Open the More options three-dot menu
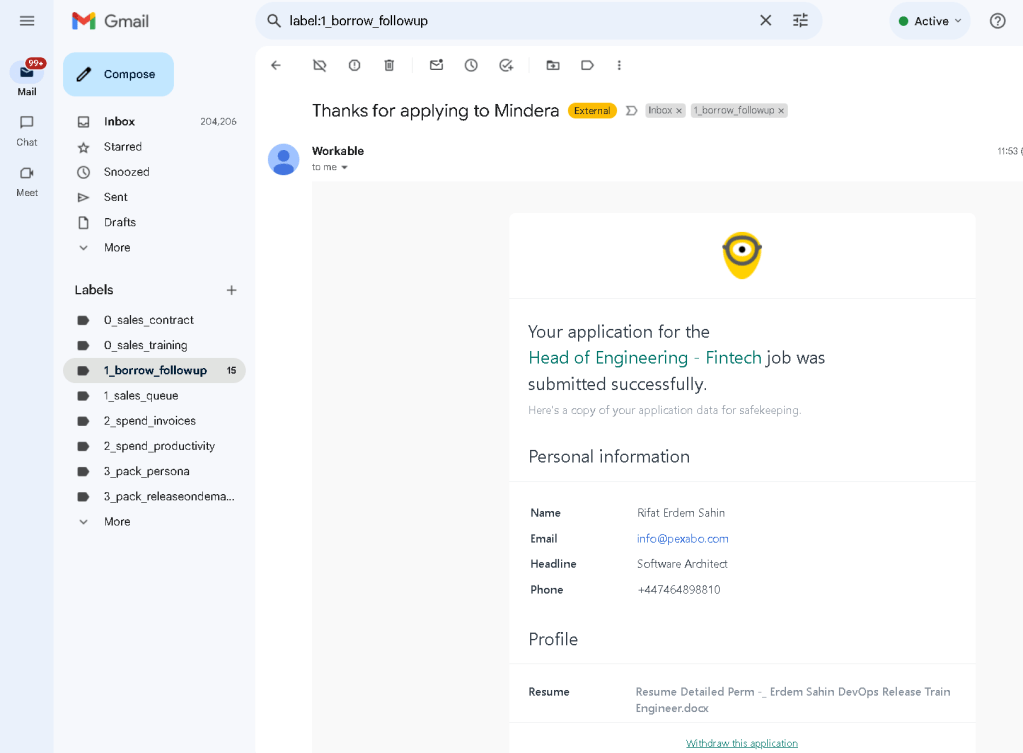1023x753 pixels. [x=619, y=65]
